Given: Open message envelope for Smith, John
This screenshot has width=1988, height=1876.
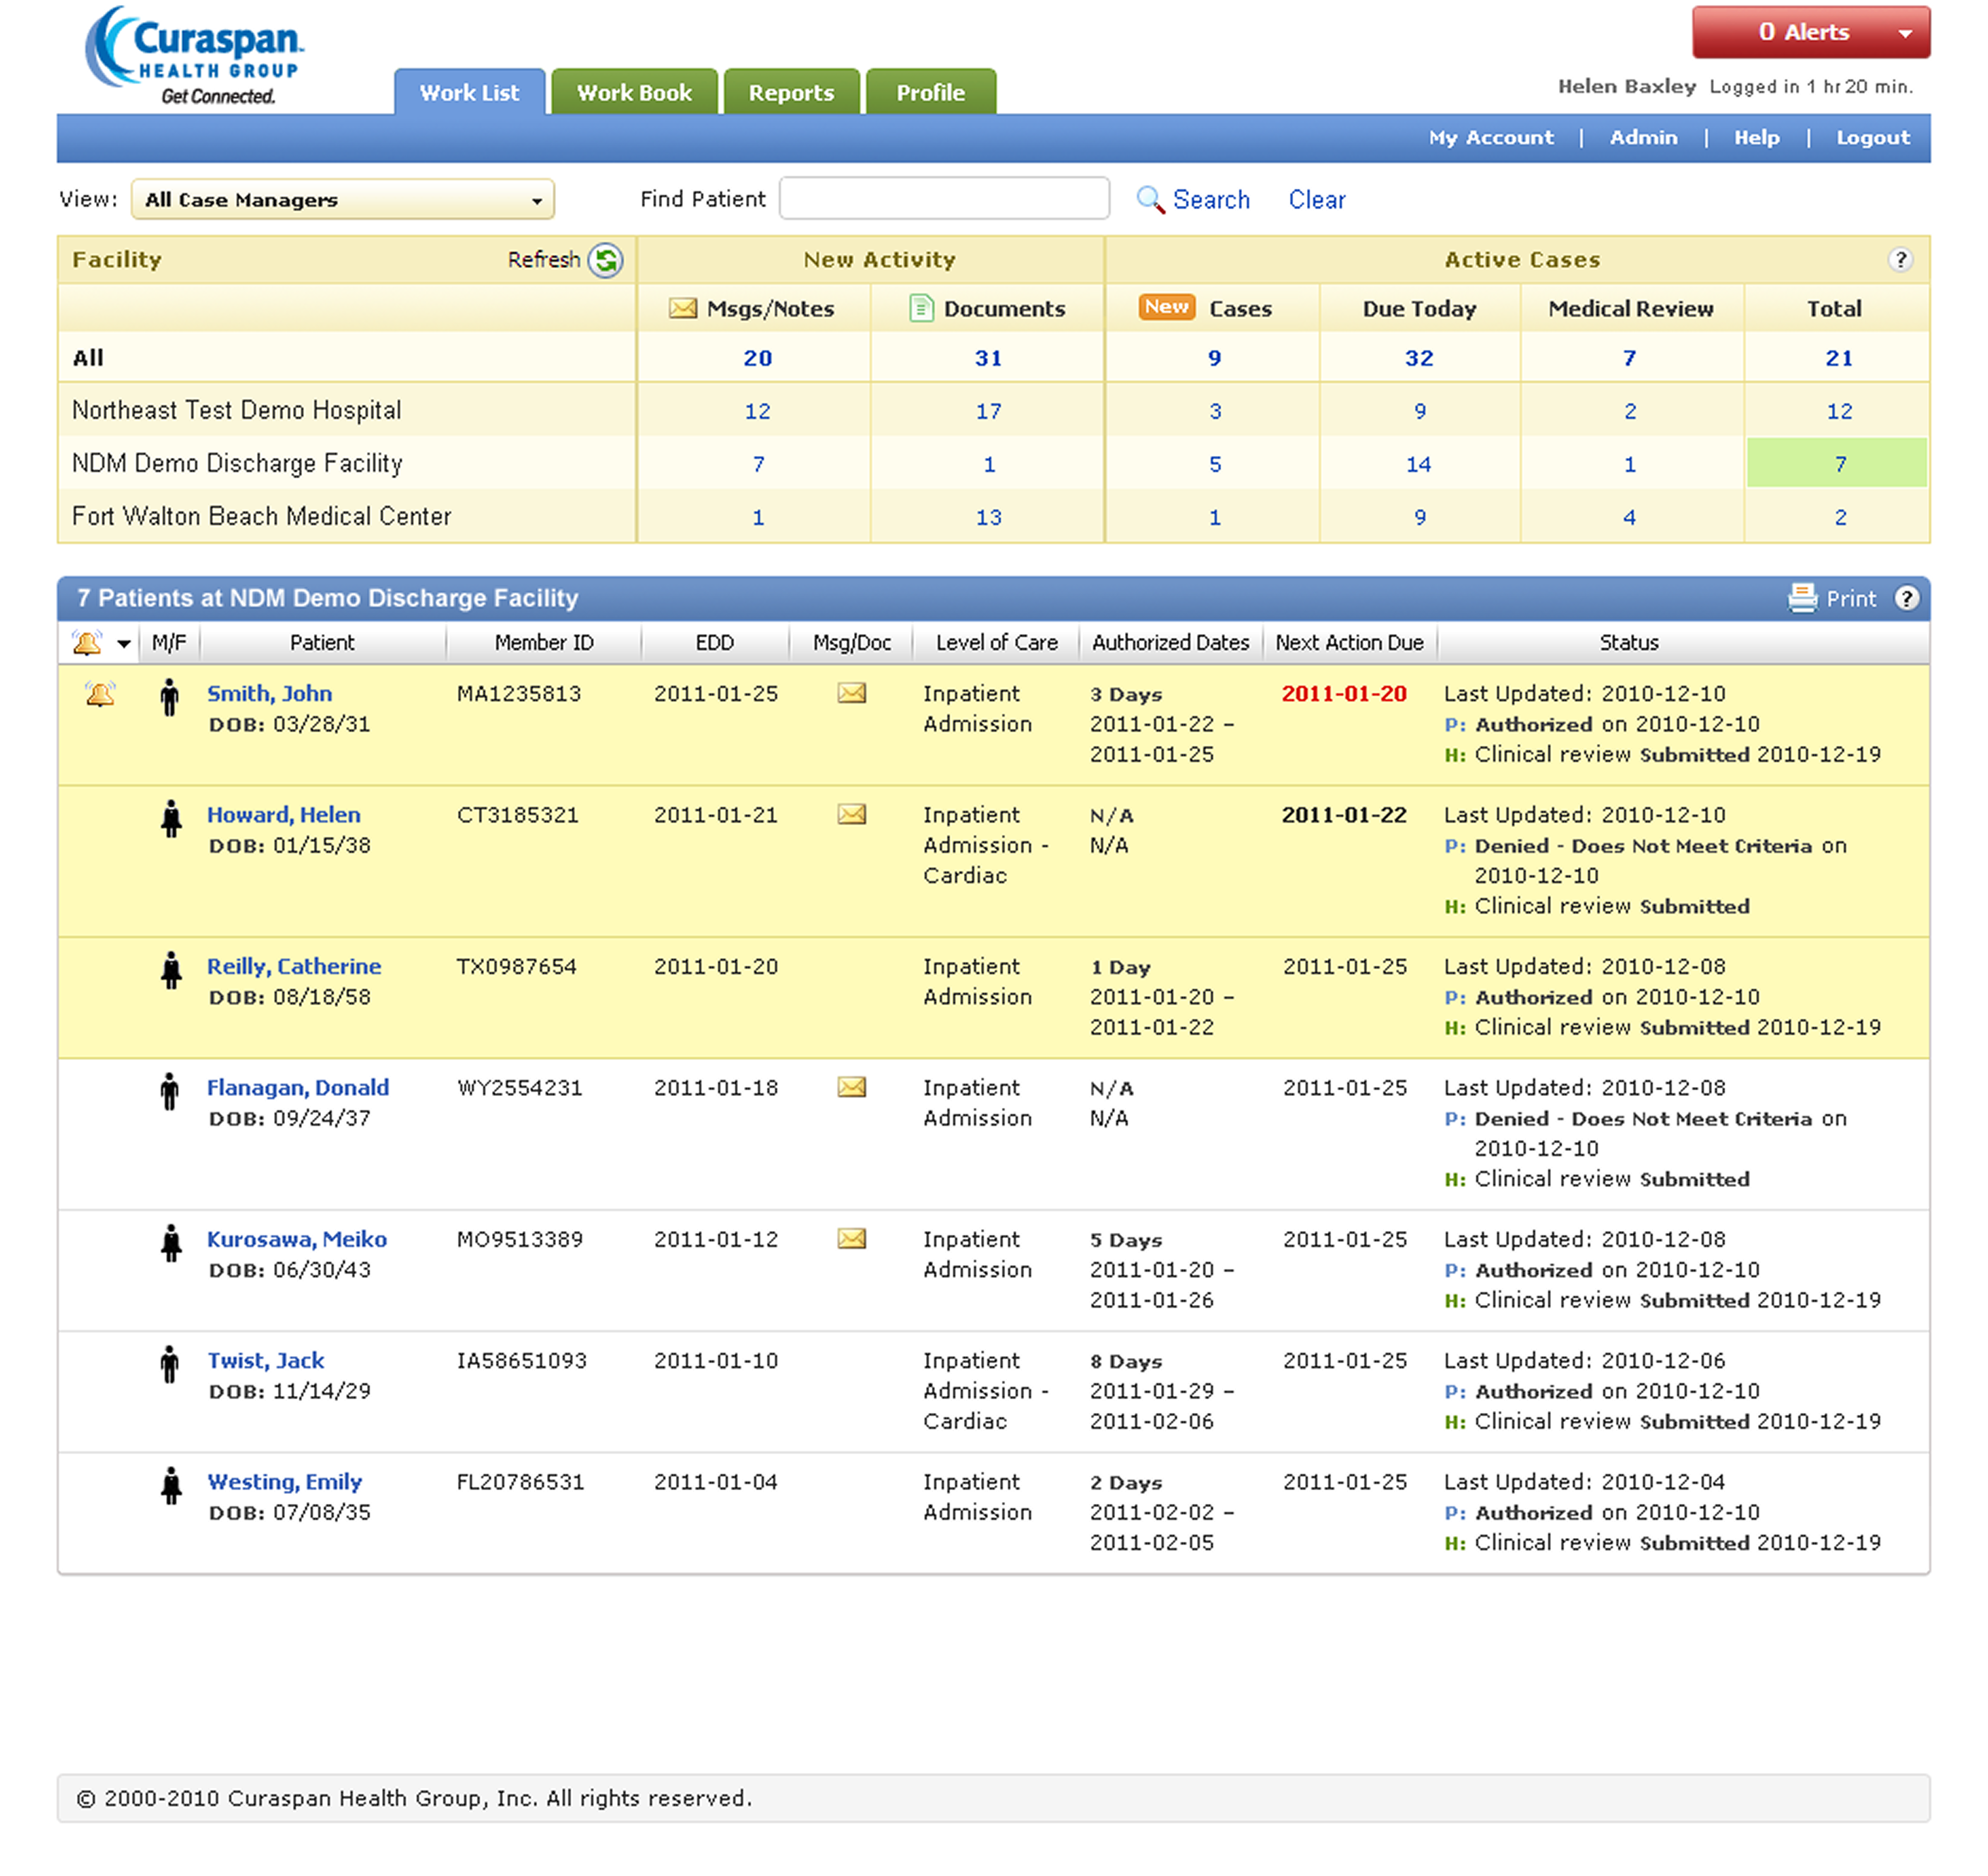Looking at the screenshot, I should coord(851,693).
